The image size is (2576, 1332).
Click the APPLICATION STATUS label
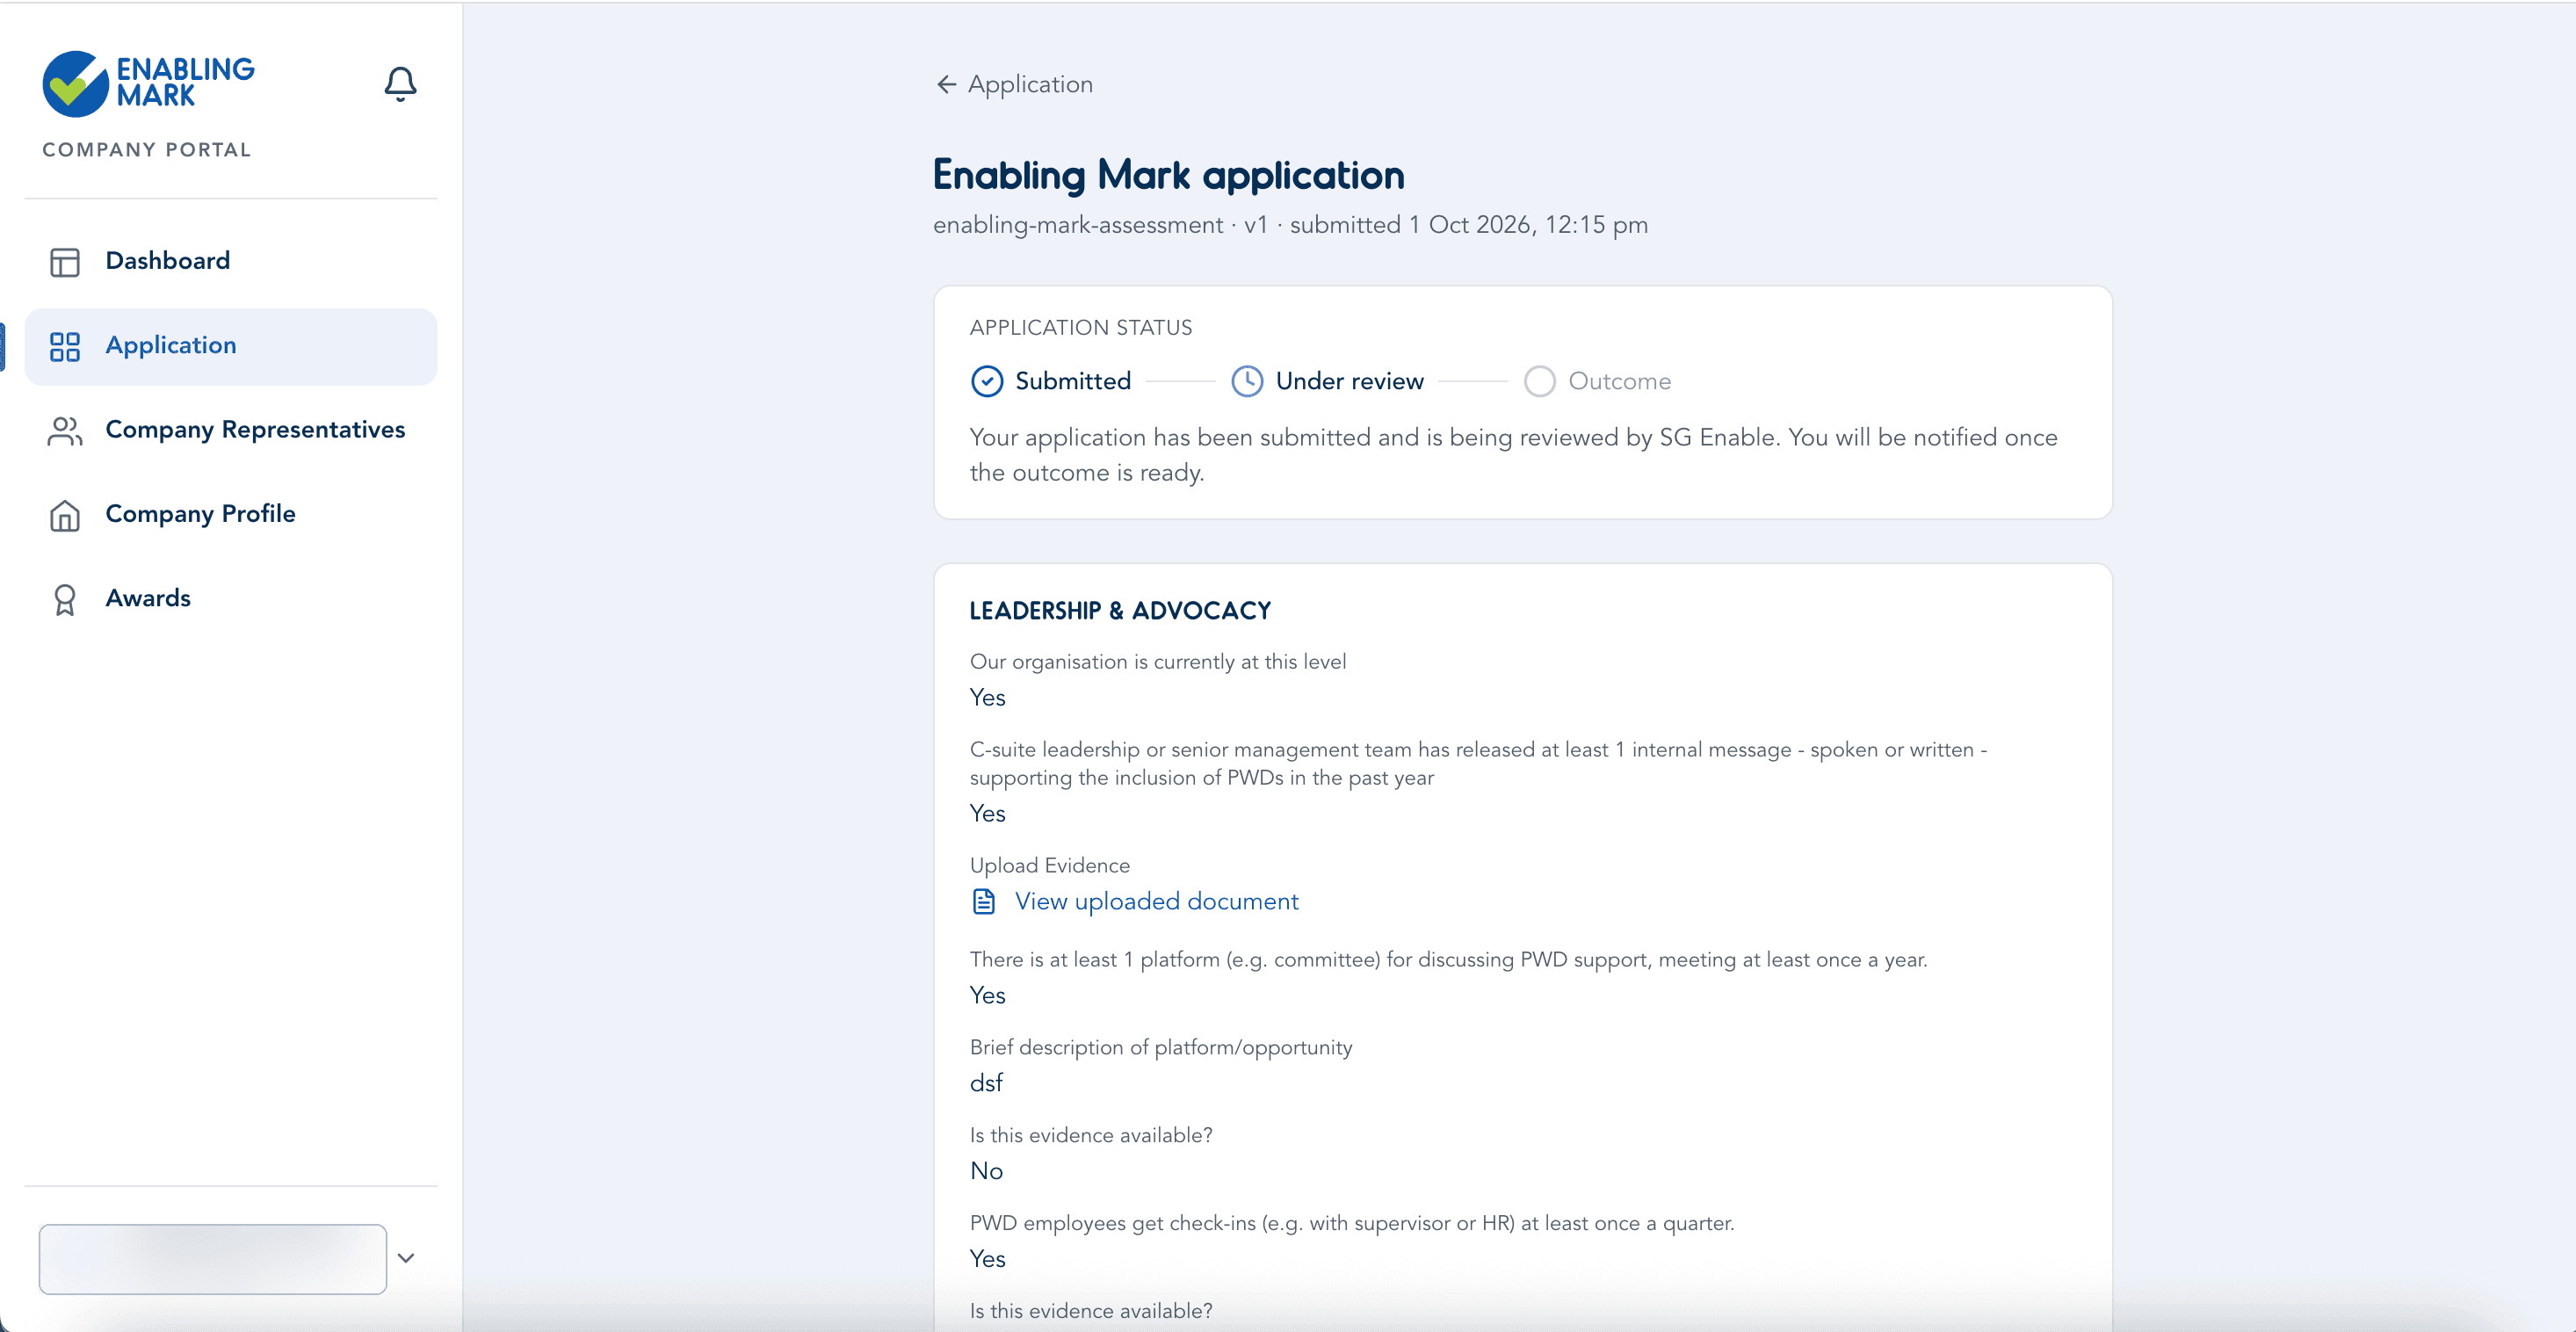pos(1080,328)
